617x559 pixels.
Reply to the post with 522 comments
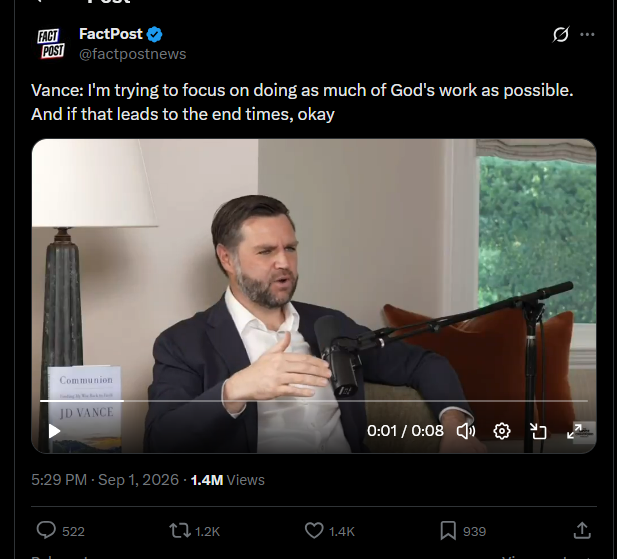coord(61,531)
